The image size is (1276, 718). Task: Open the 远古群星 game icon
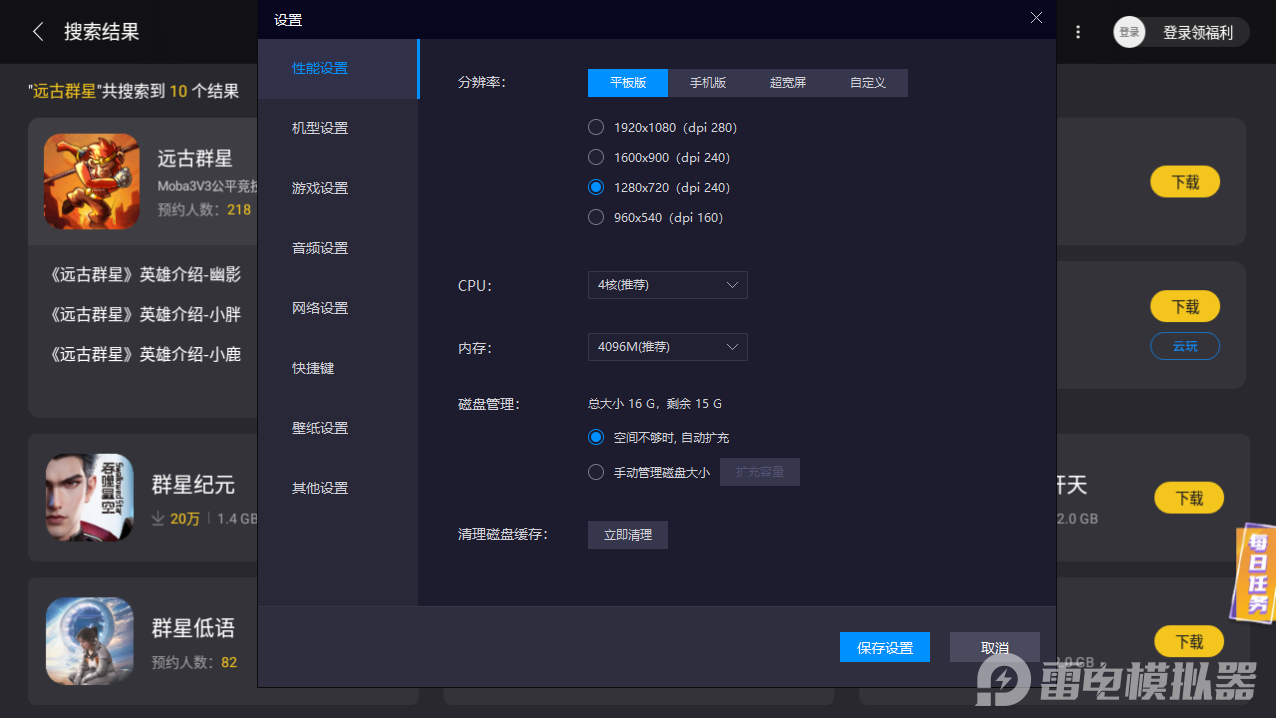pos(91,182)
